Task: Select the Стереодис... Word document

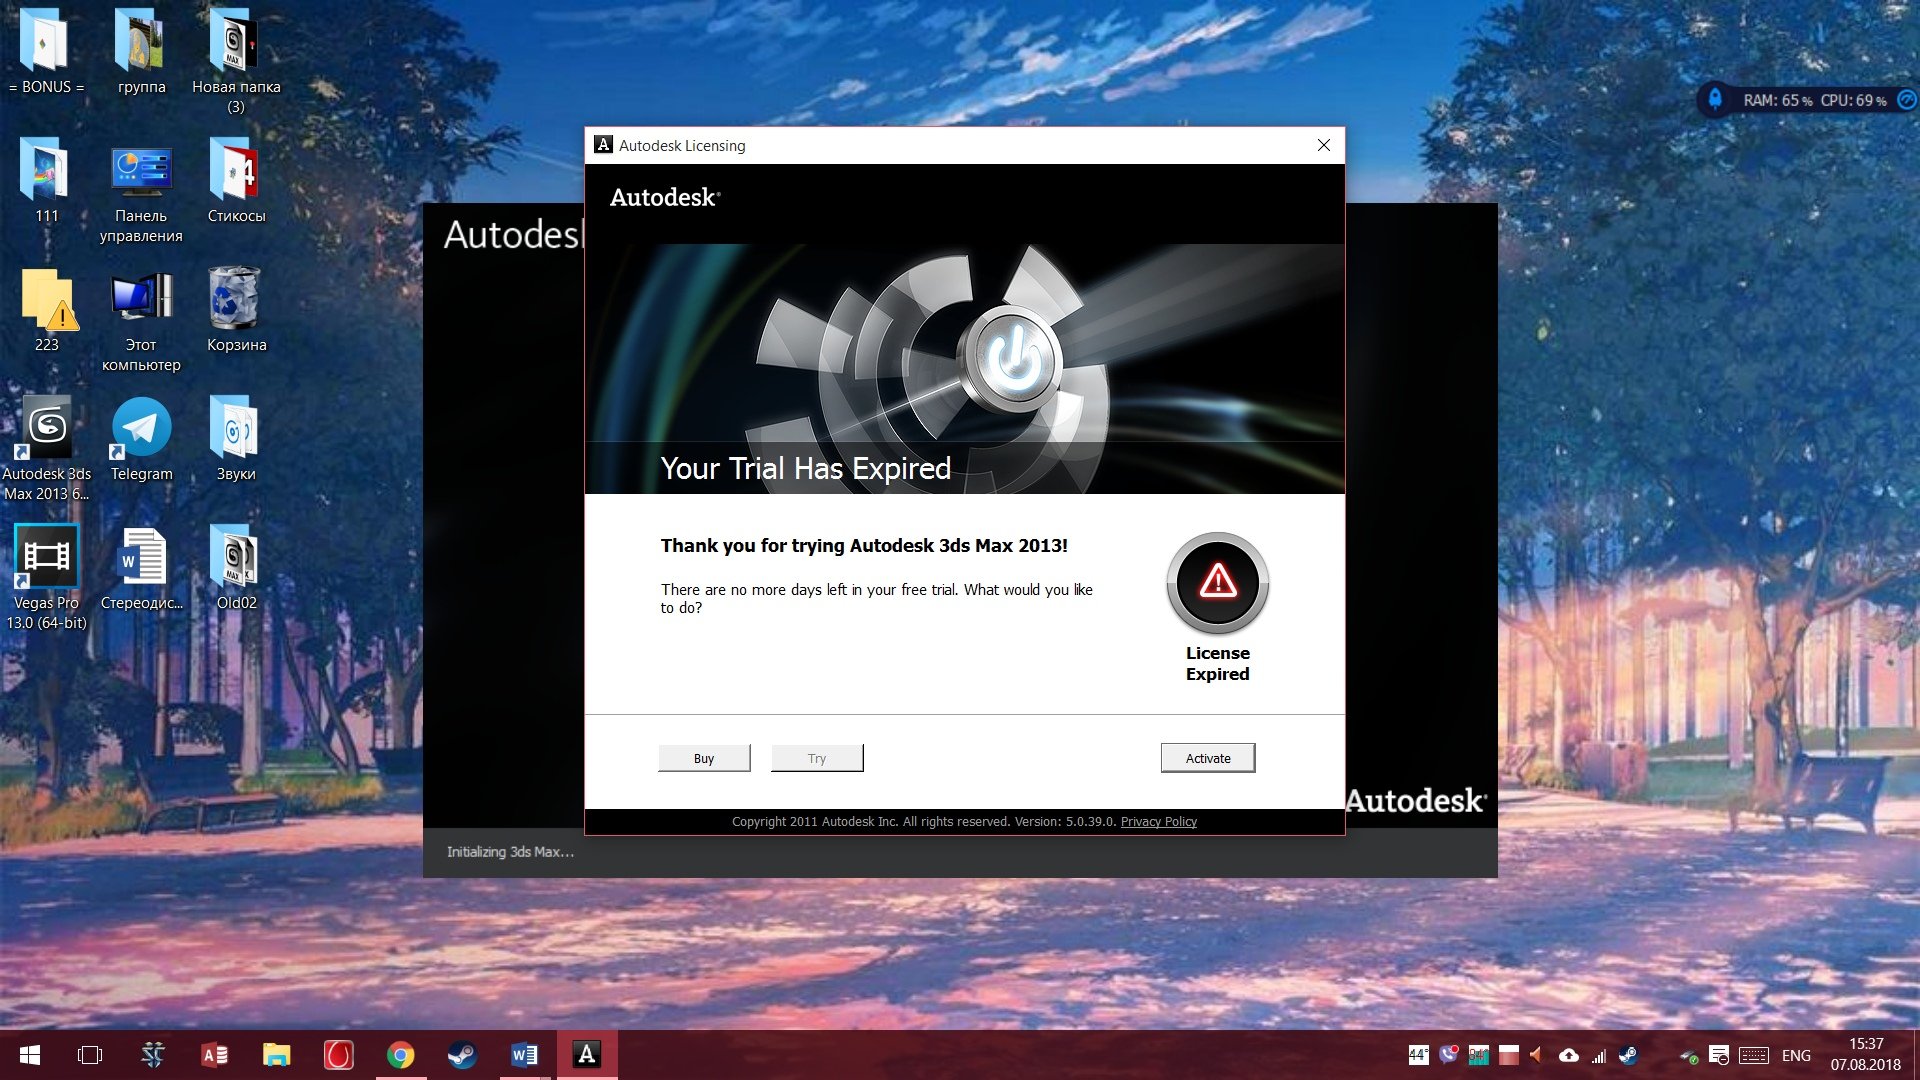Action: tap(141, 568)
